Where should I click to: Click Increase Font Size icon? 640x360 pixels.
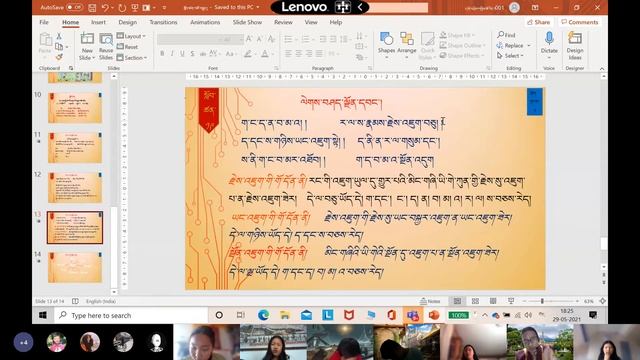(x=249, y=39)
